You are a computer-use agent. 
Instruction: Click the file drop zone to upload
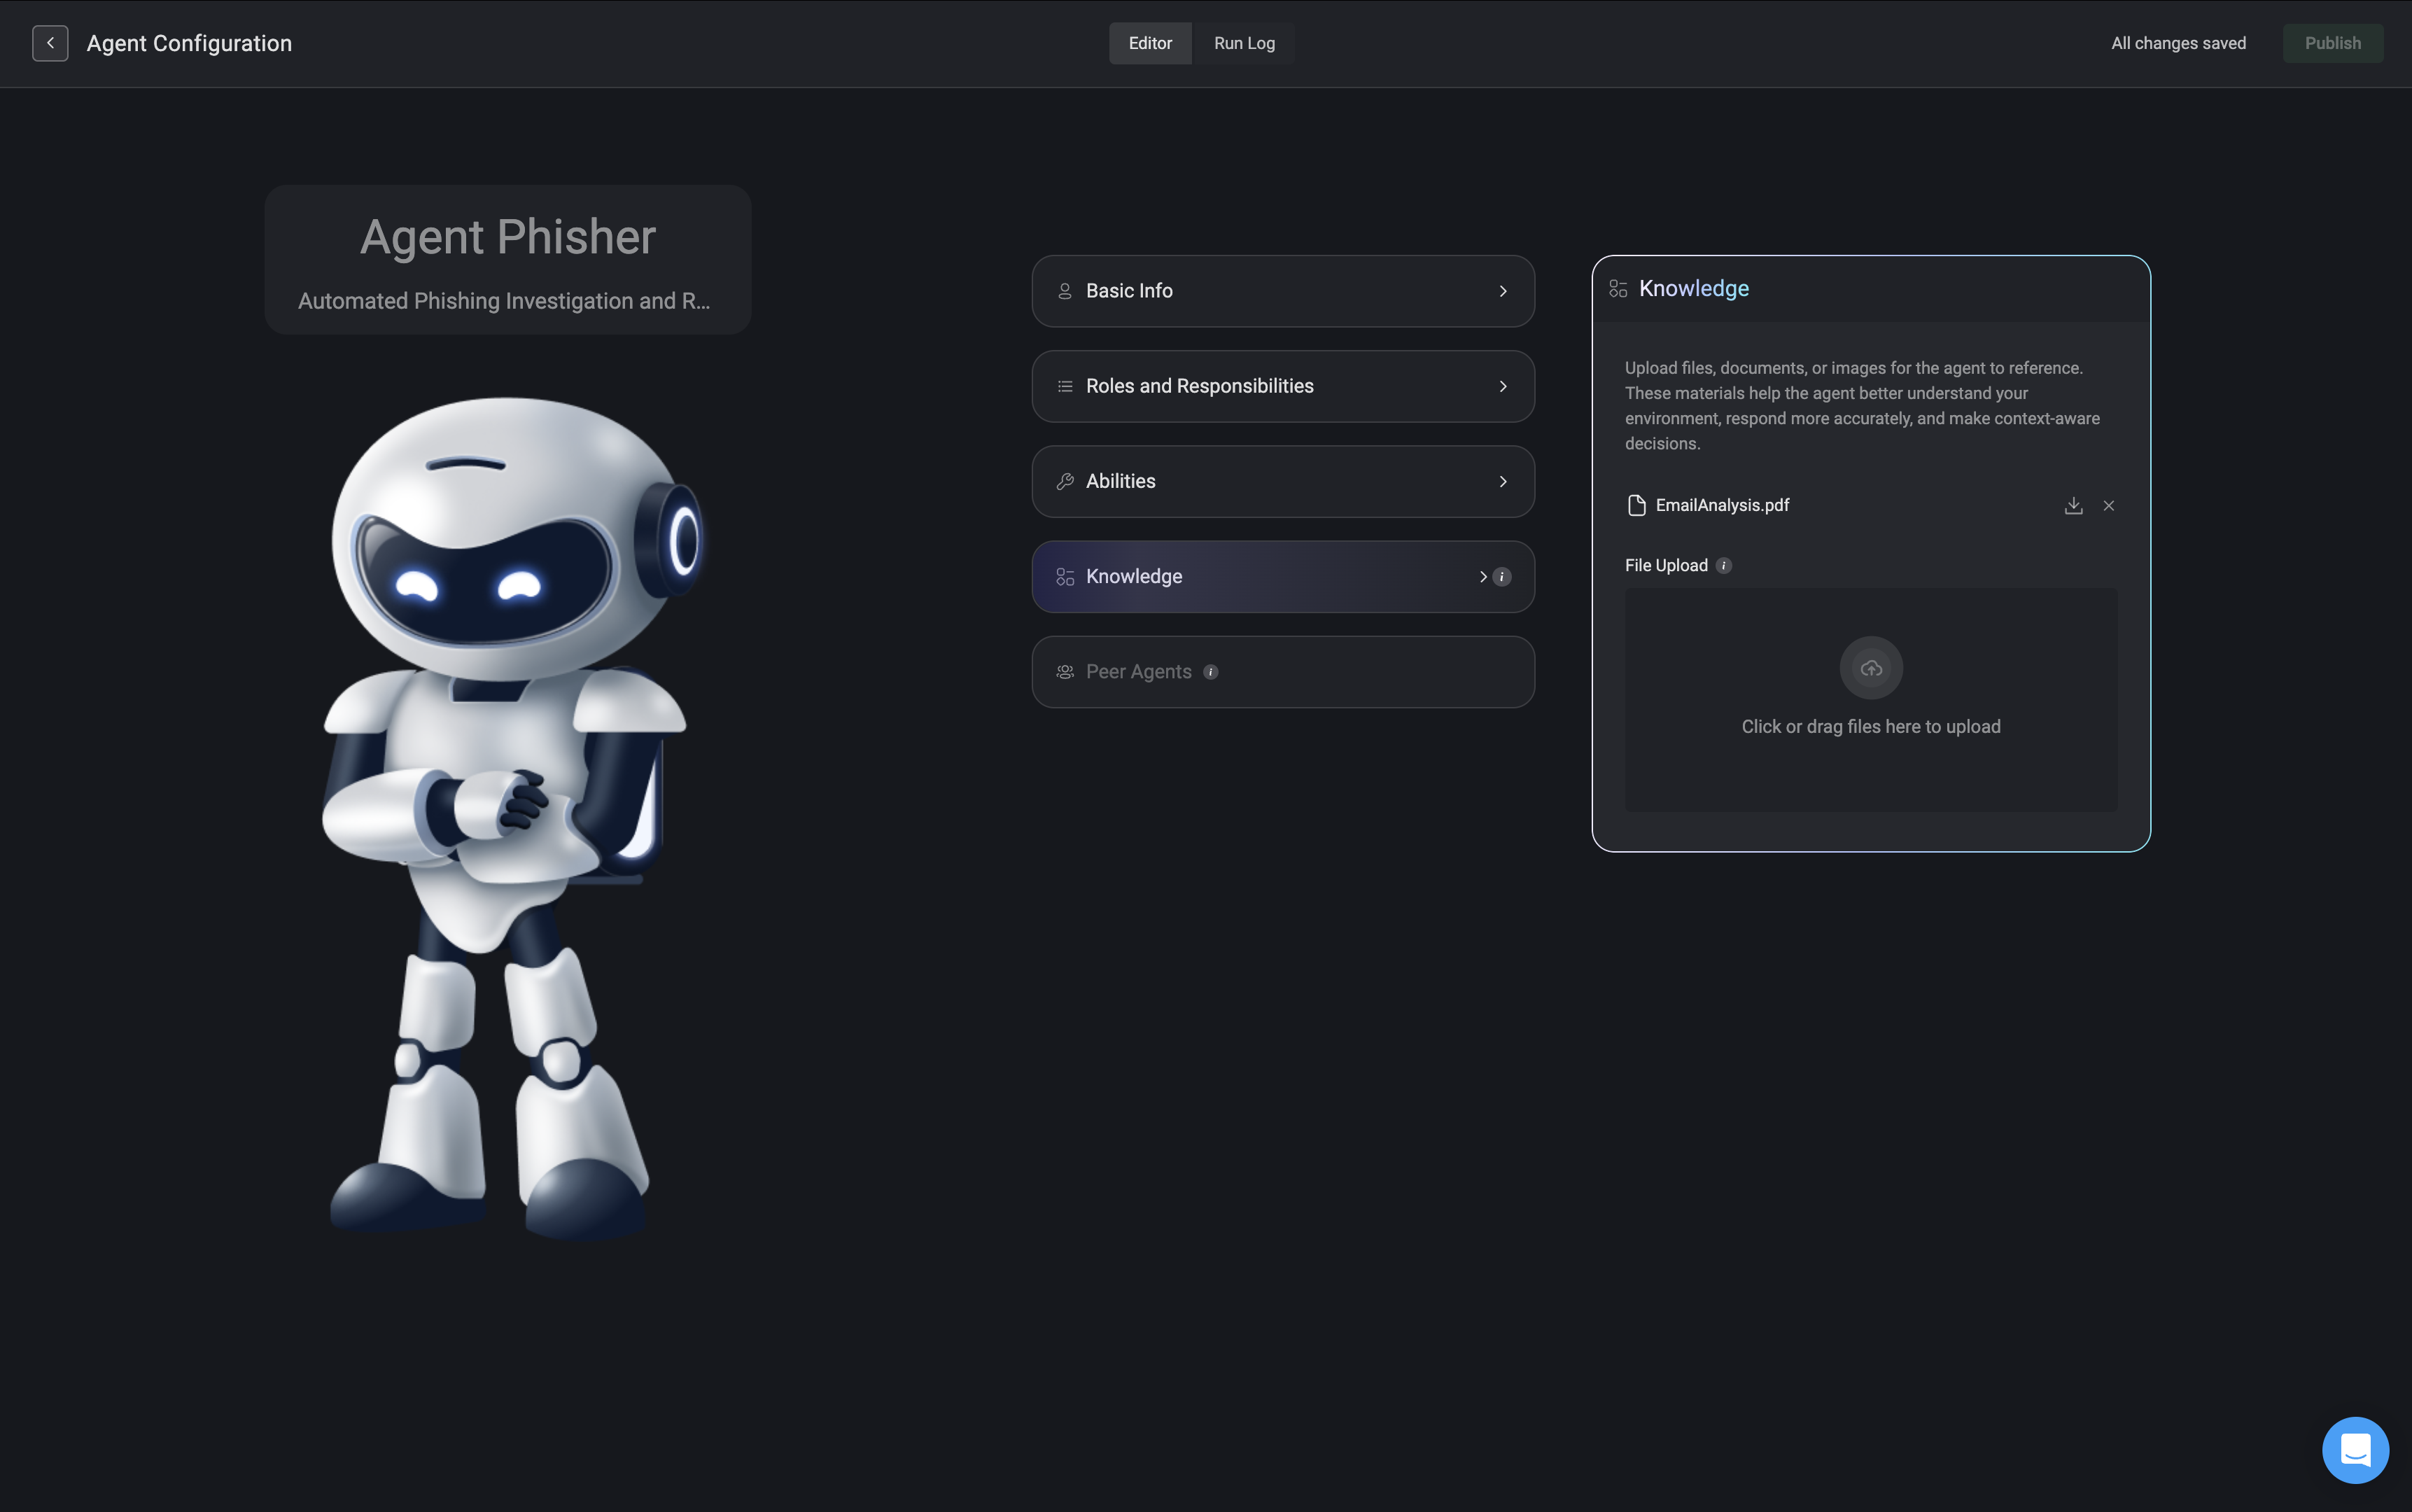(1871, 699)
